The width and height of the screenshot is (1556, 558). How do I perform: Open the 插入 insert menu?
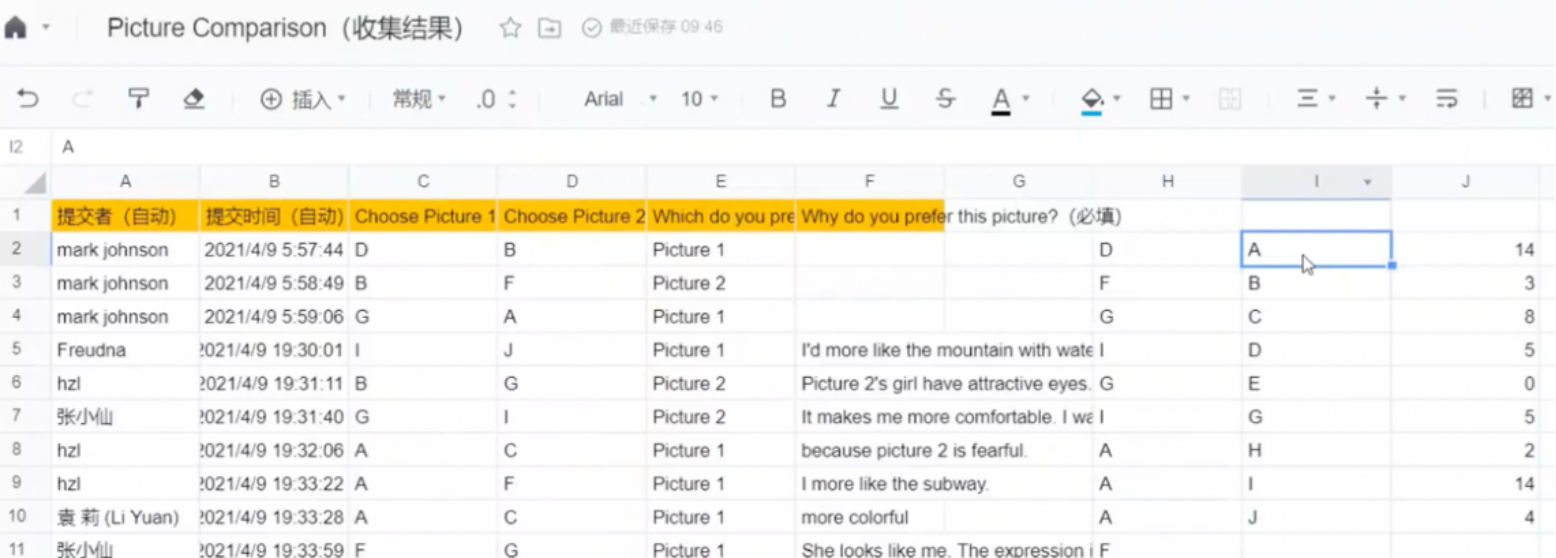pos(303,99)
